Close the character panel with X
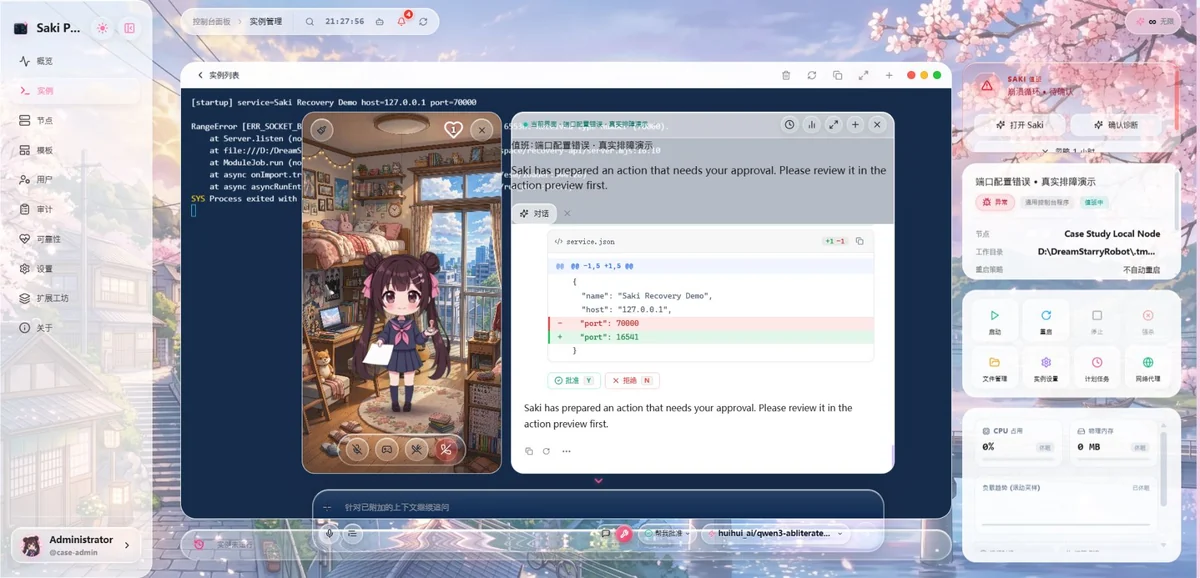This screenshot has width=1200, height=578. point(481,129)
